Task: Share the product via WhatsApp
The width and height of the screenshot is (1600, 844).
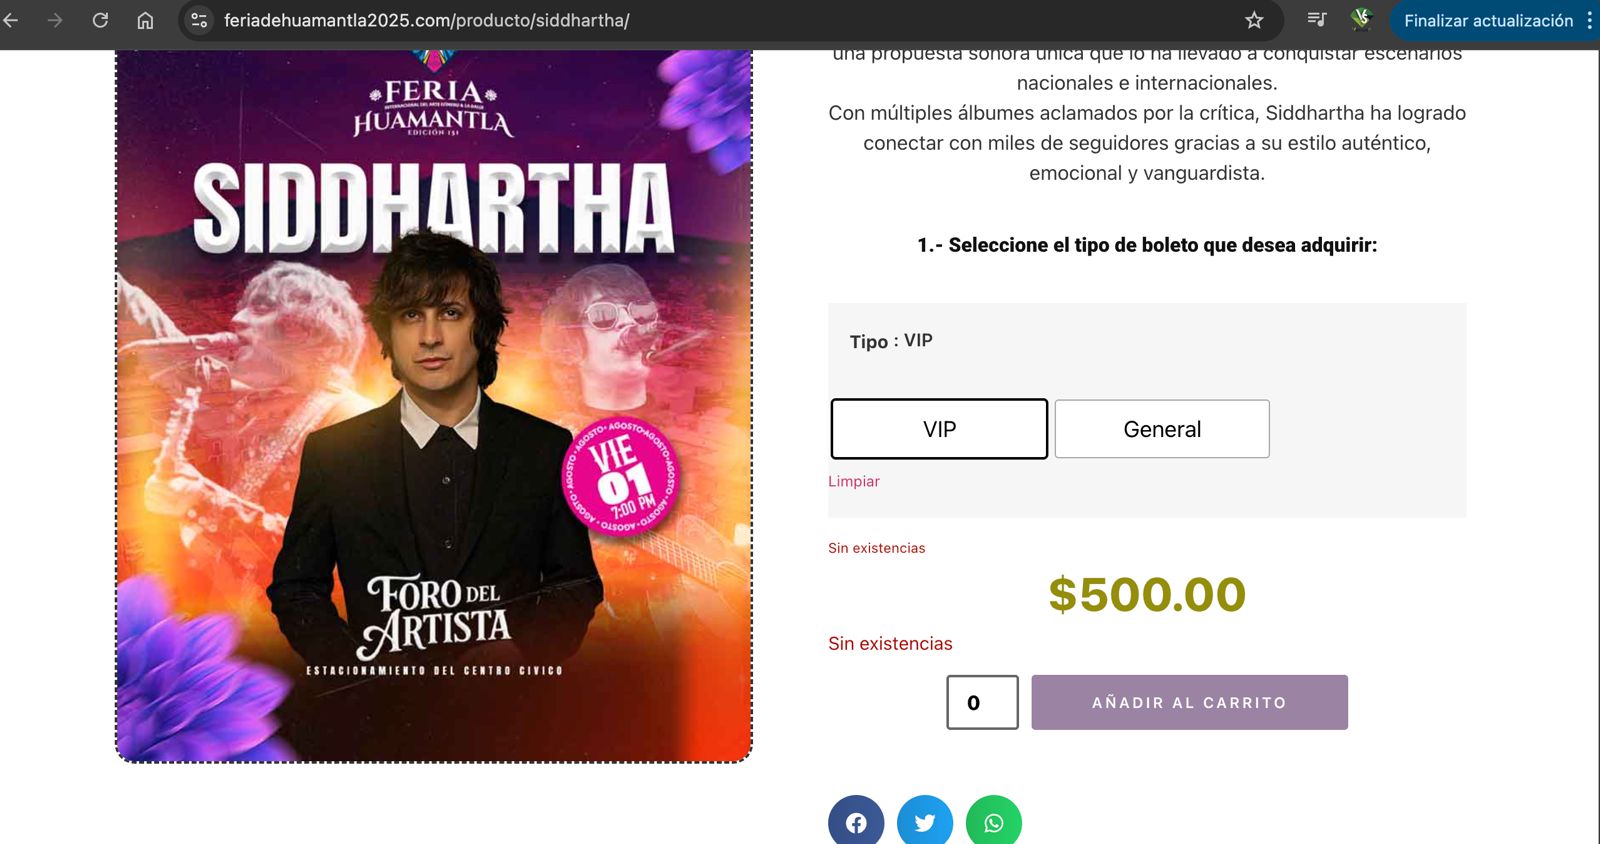Action: (x=994, y=821)
